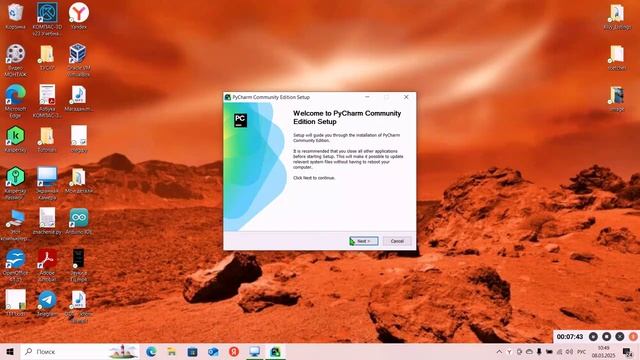
Task: Select the Telegram desktop shortcut
Action: (47, 304)
